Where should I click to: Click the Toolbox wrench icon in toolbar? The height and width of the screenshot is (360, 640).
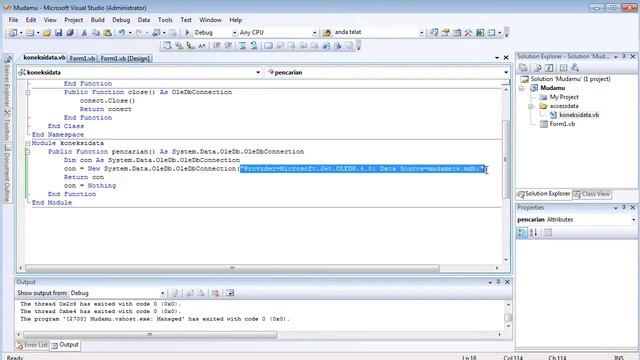point(468,32)
